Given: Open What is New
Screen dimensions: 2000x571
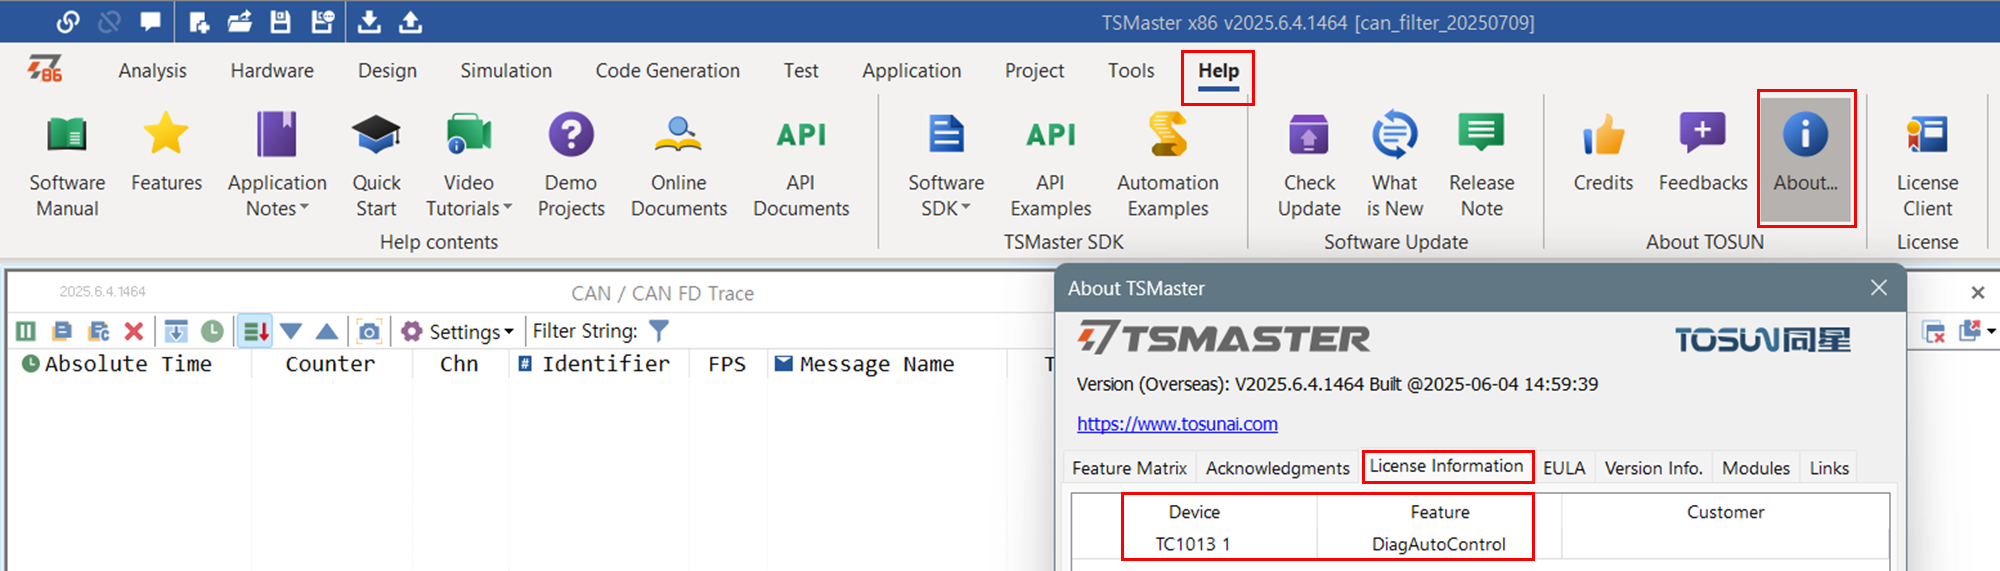Looking at the screenshot, I should [1395, 166].
